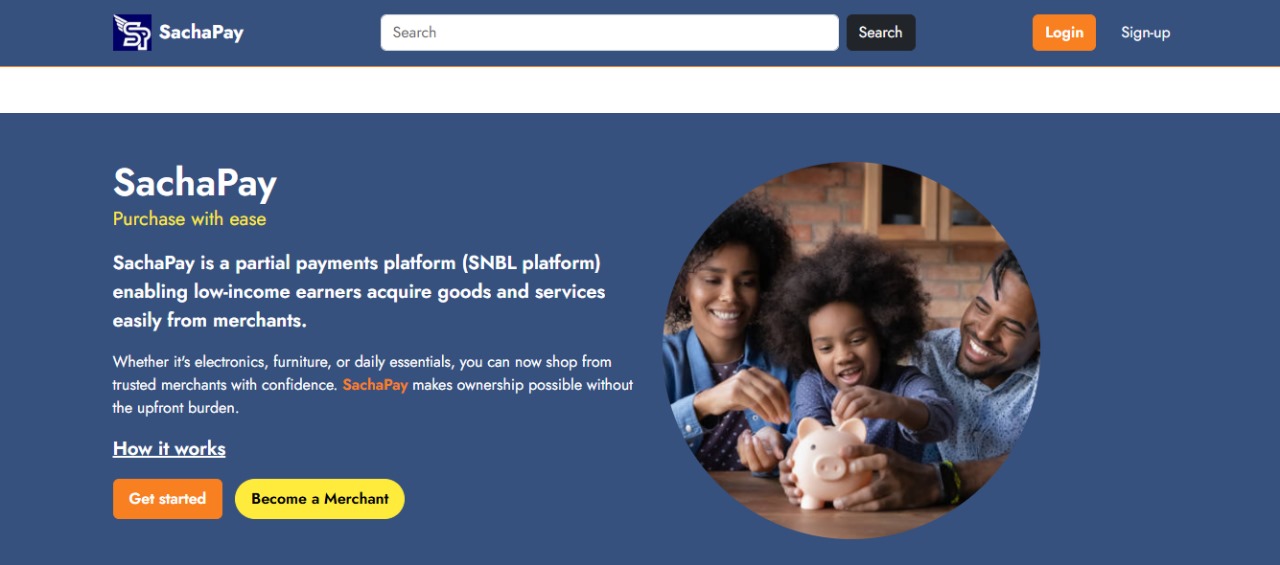Screen dimensions: 1280x565
Task: Click the yellow Purchase with ease tagline
Action: click(x=189, y=219)
